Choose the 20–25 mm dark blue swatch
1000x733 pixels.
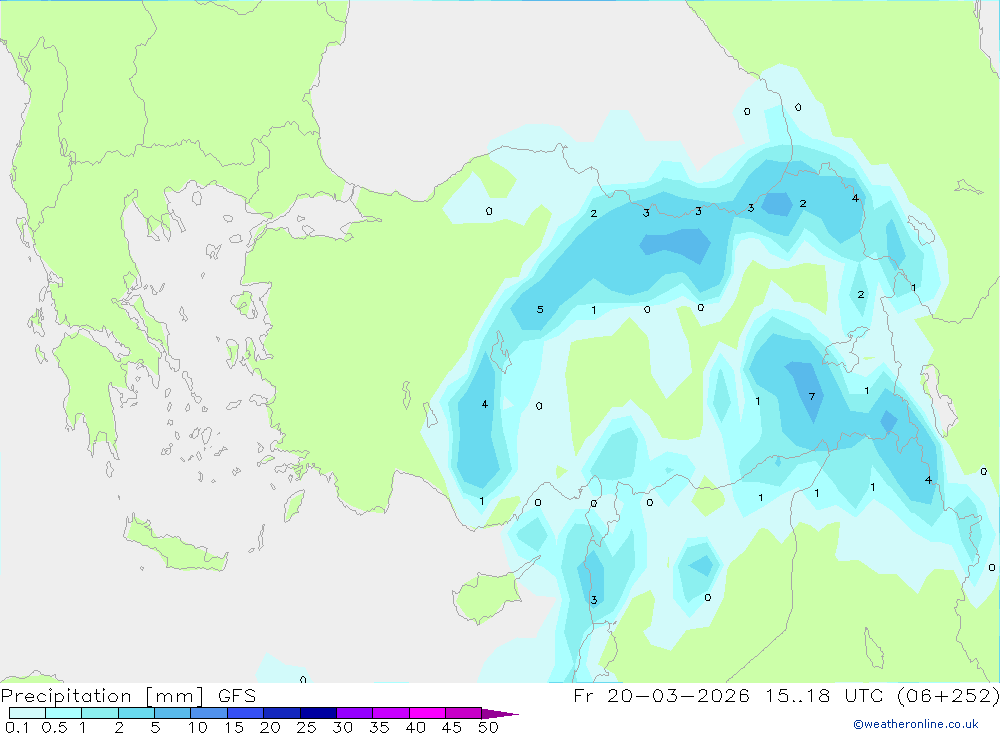281,713
